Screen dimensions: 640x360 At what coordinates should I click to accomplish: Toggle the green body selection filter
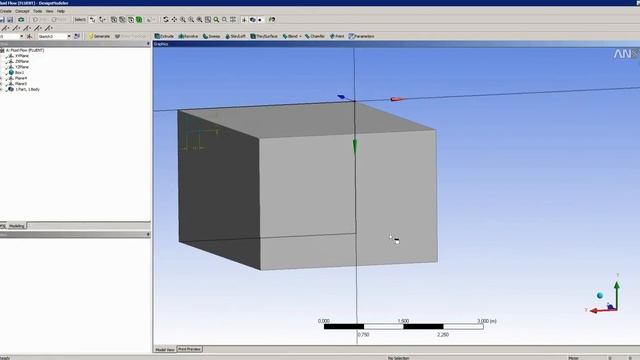pyautogui.click(x=139, y=20)
